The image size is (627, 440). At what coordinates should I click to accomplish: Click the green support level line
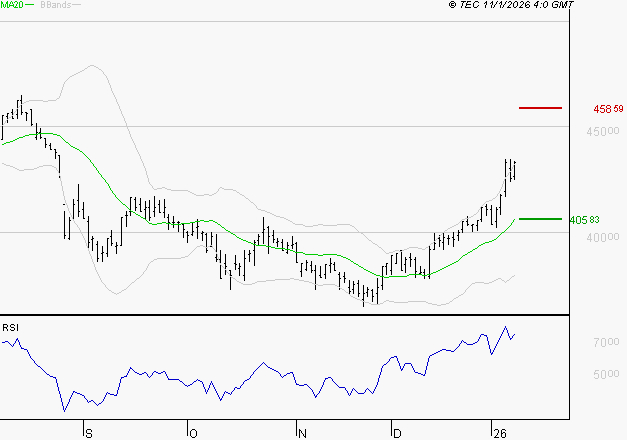(x=540, y=219)
